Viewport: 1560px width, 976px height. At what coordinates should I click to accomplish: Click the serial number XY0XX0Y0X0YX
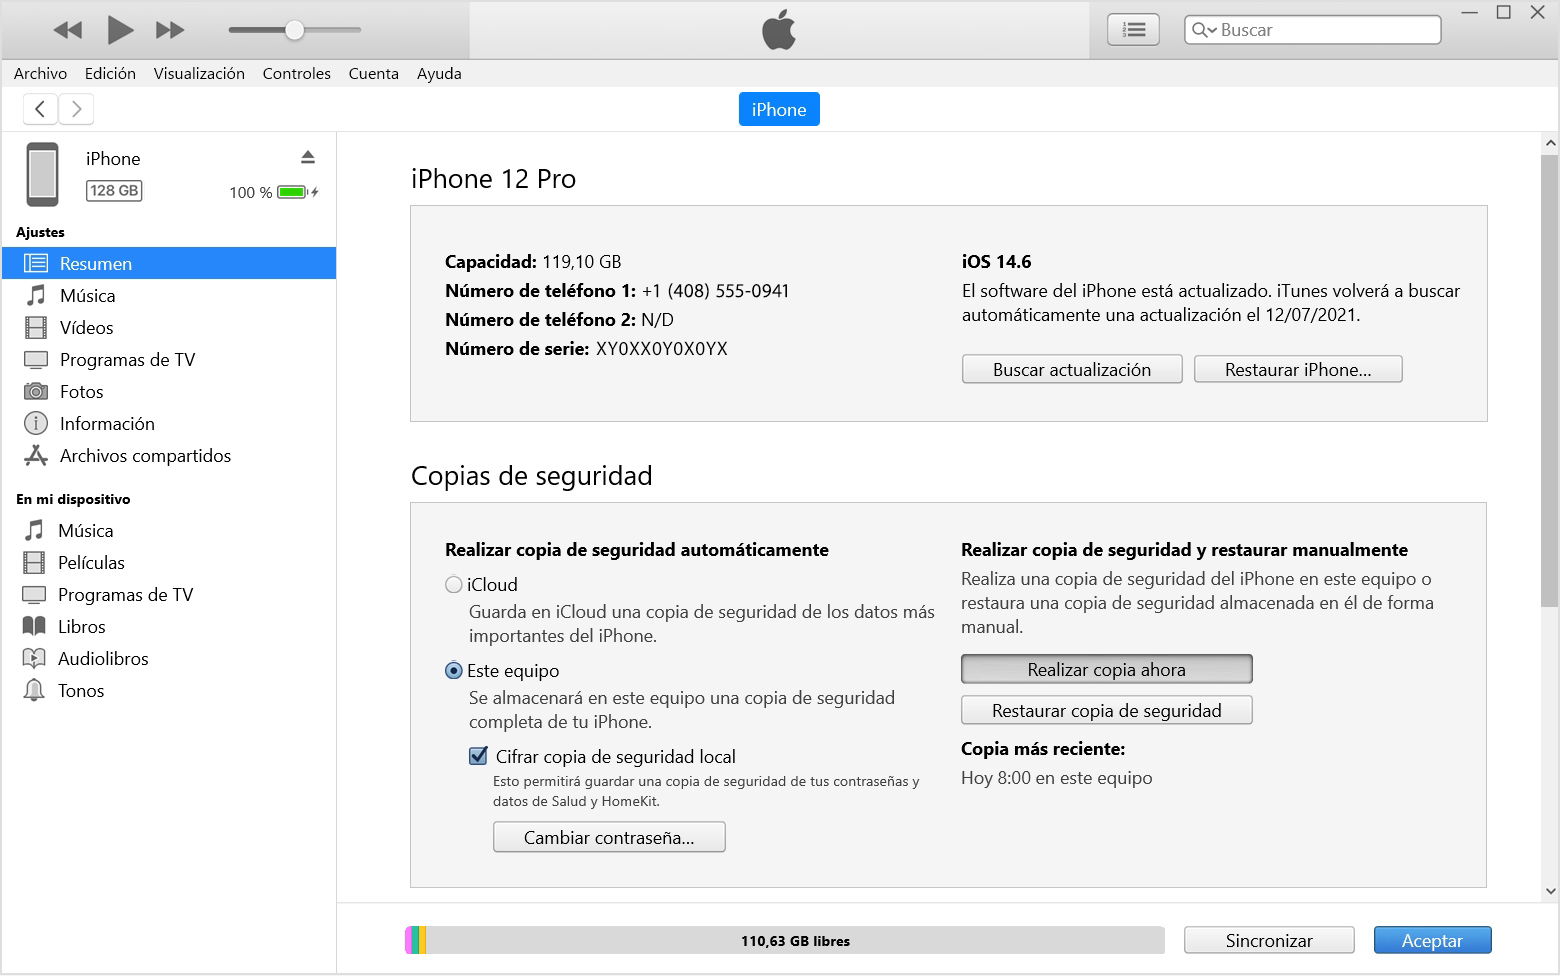click(x=662, y=349)
